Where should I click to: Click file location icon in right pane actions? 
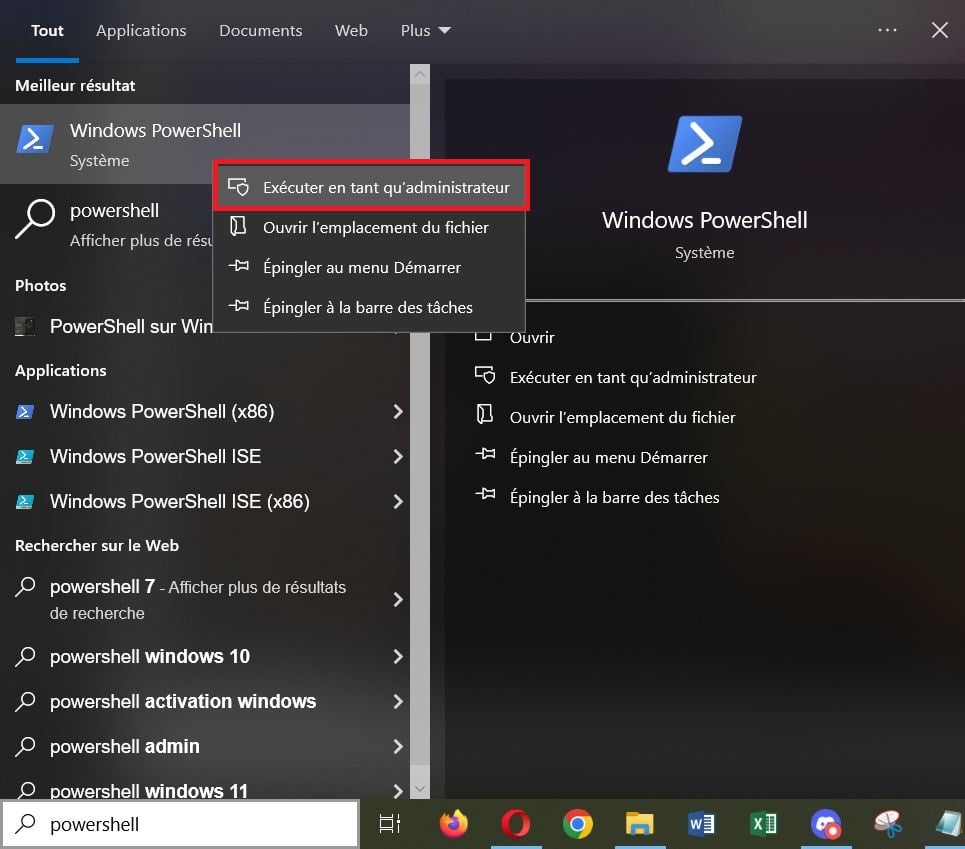pos(485,415)
